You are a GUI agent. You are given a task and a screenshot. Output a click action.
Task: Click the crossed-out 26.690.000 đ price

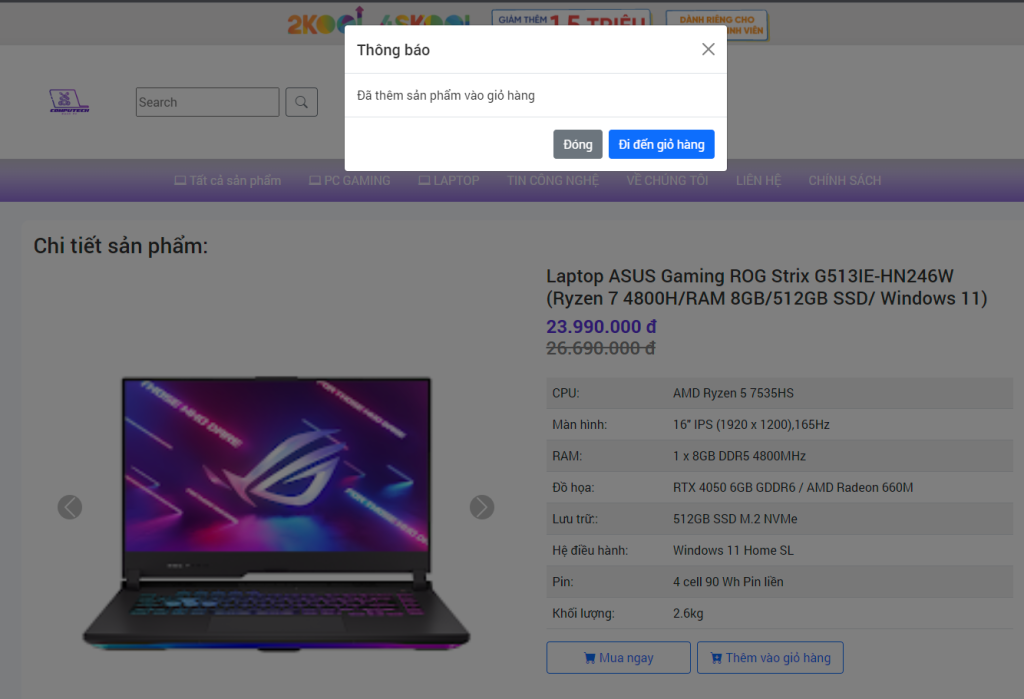601,348
